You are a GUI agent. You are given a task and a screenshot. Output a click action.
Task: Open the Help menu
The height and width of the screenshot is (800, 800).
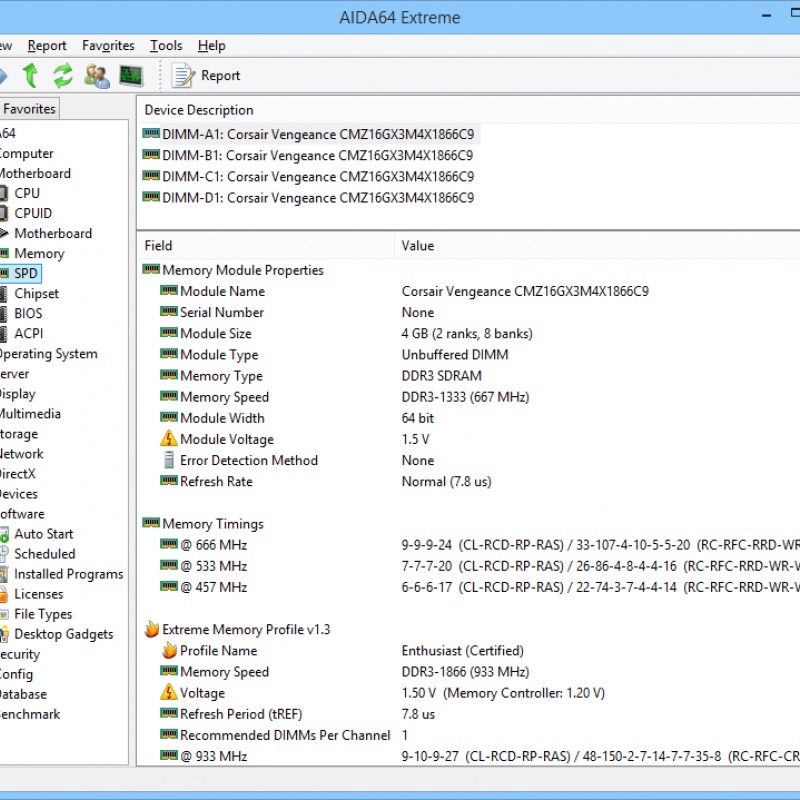click(212, 46)
